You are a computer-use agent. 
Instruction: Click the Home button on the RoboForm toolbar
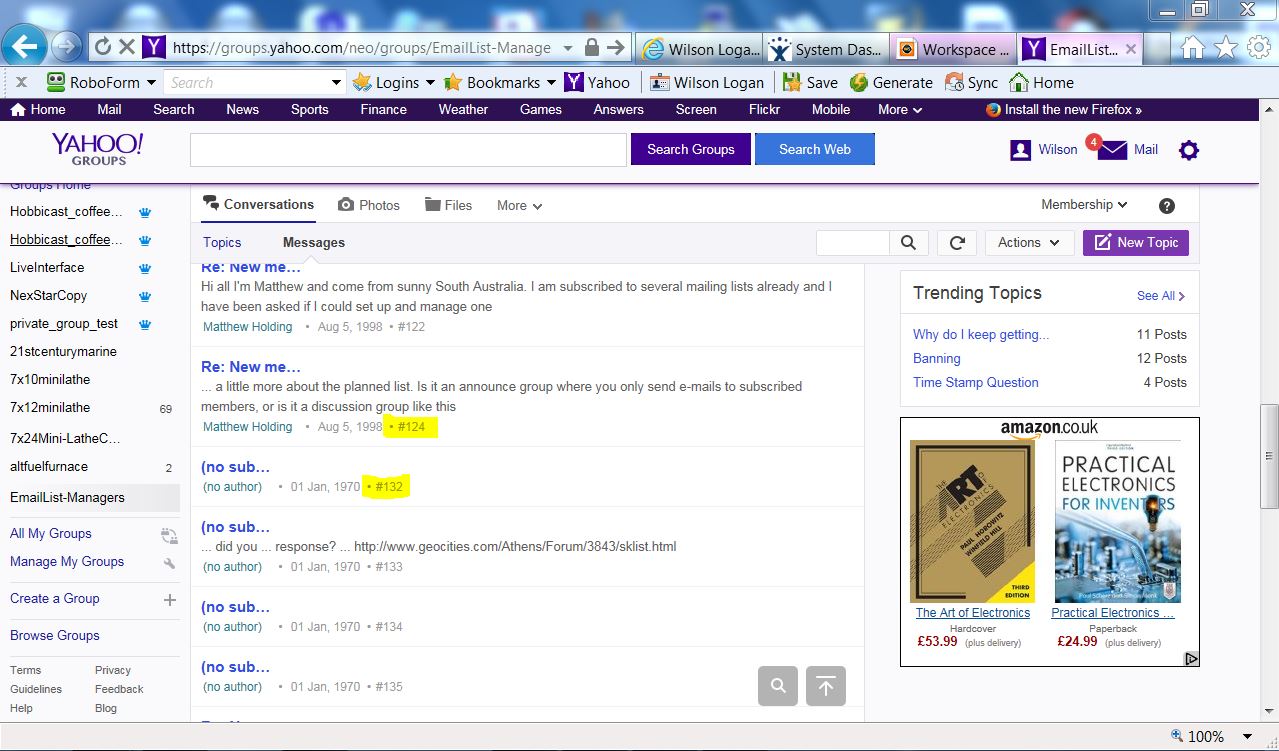(x=1041, y=83)
